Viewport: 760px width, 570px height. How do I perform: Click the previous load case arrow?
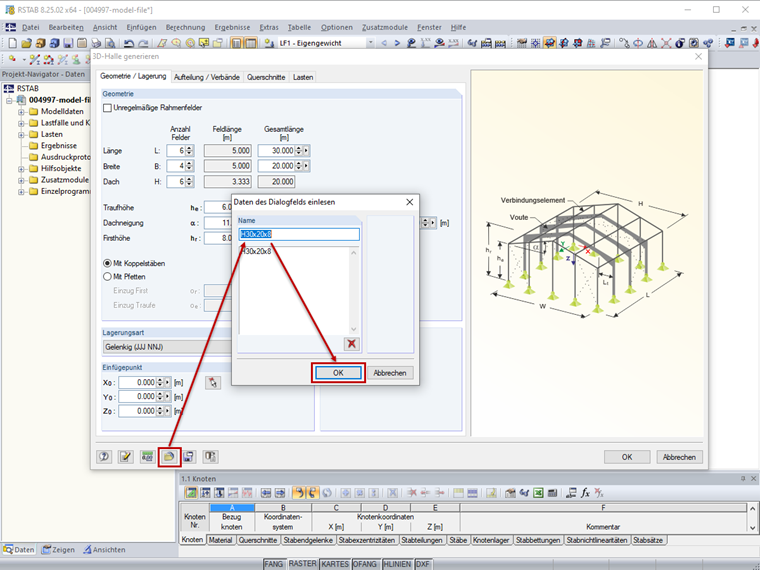coord(384,43)
